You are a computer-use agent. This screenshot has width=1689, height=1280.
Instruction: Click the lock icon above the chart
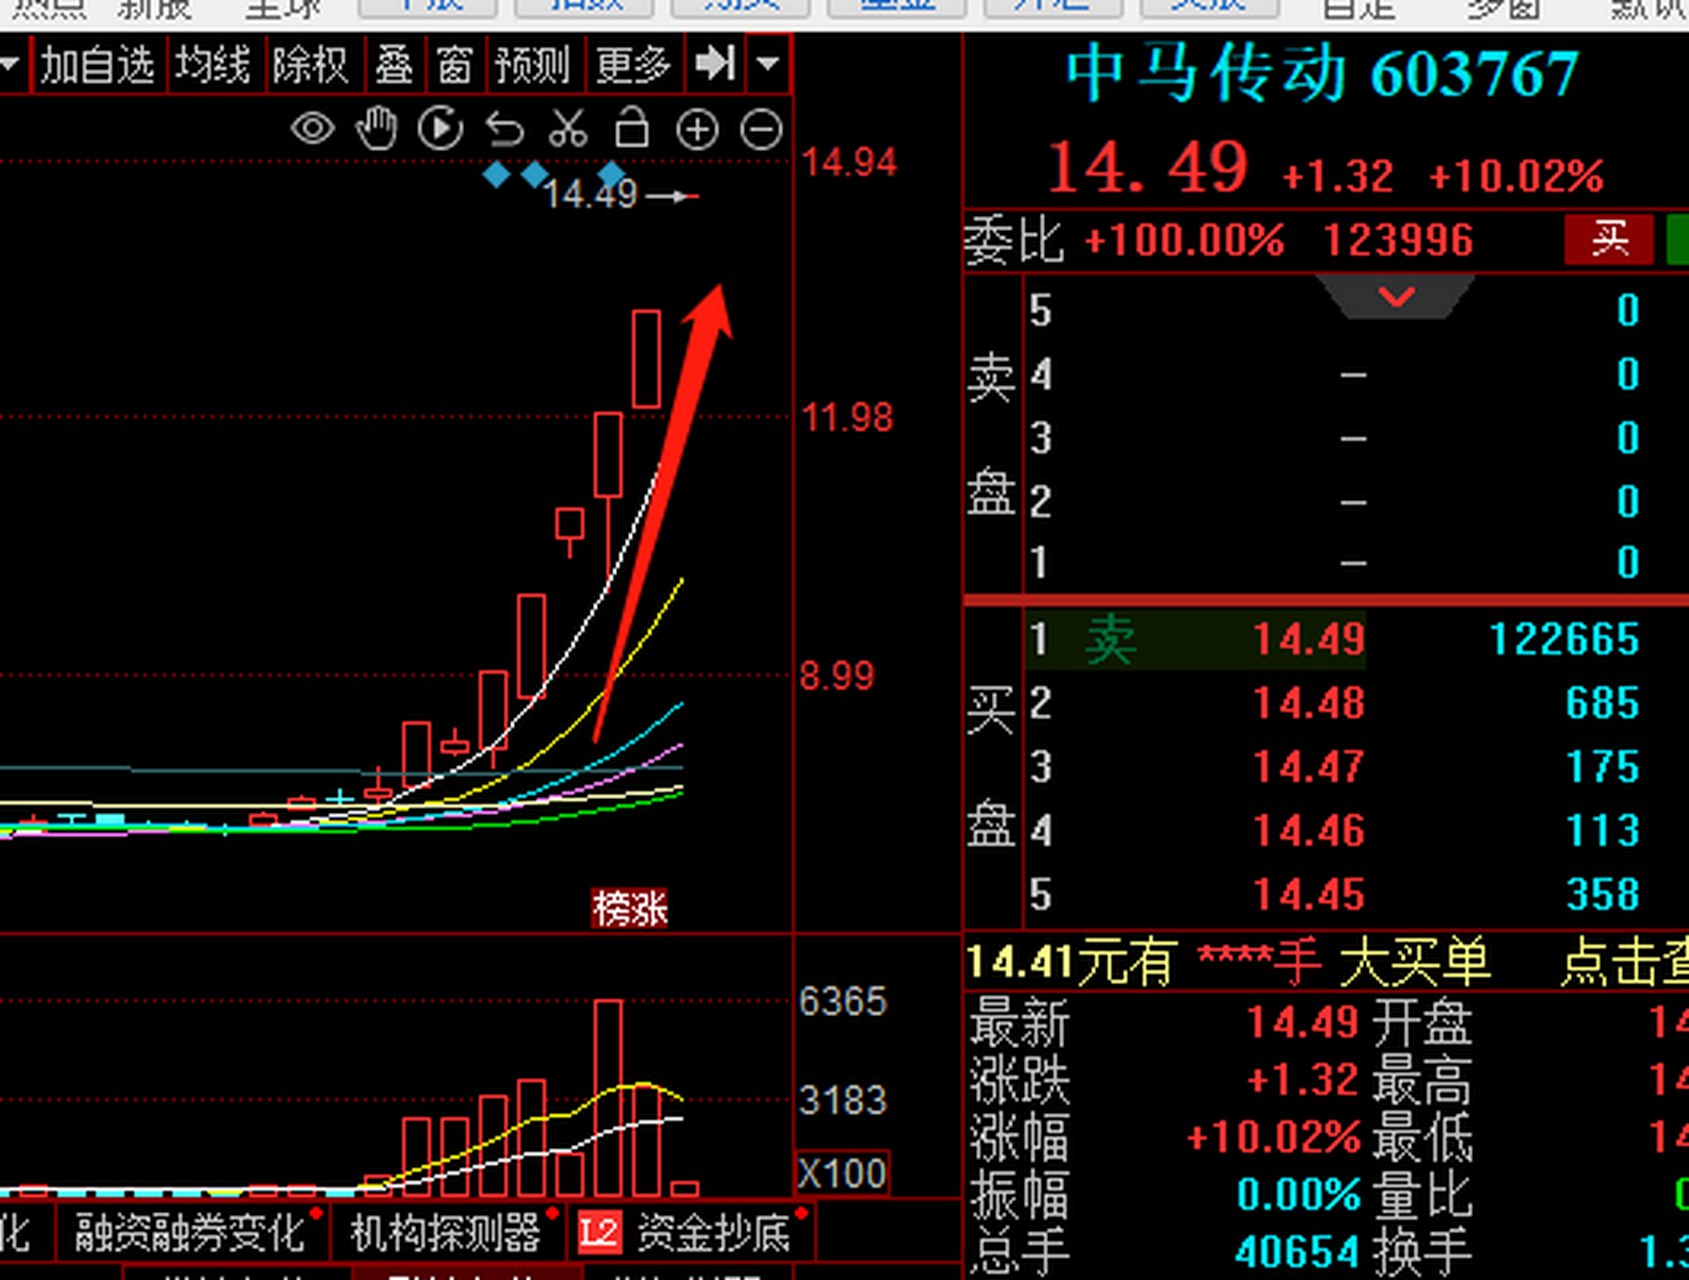point(632,128)
